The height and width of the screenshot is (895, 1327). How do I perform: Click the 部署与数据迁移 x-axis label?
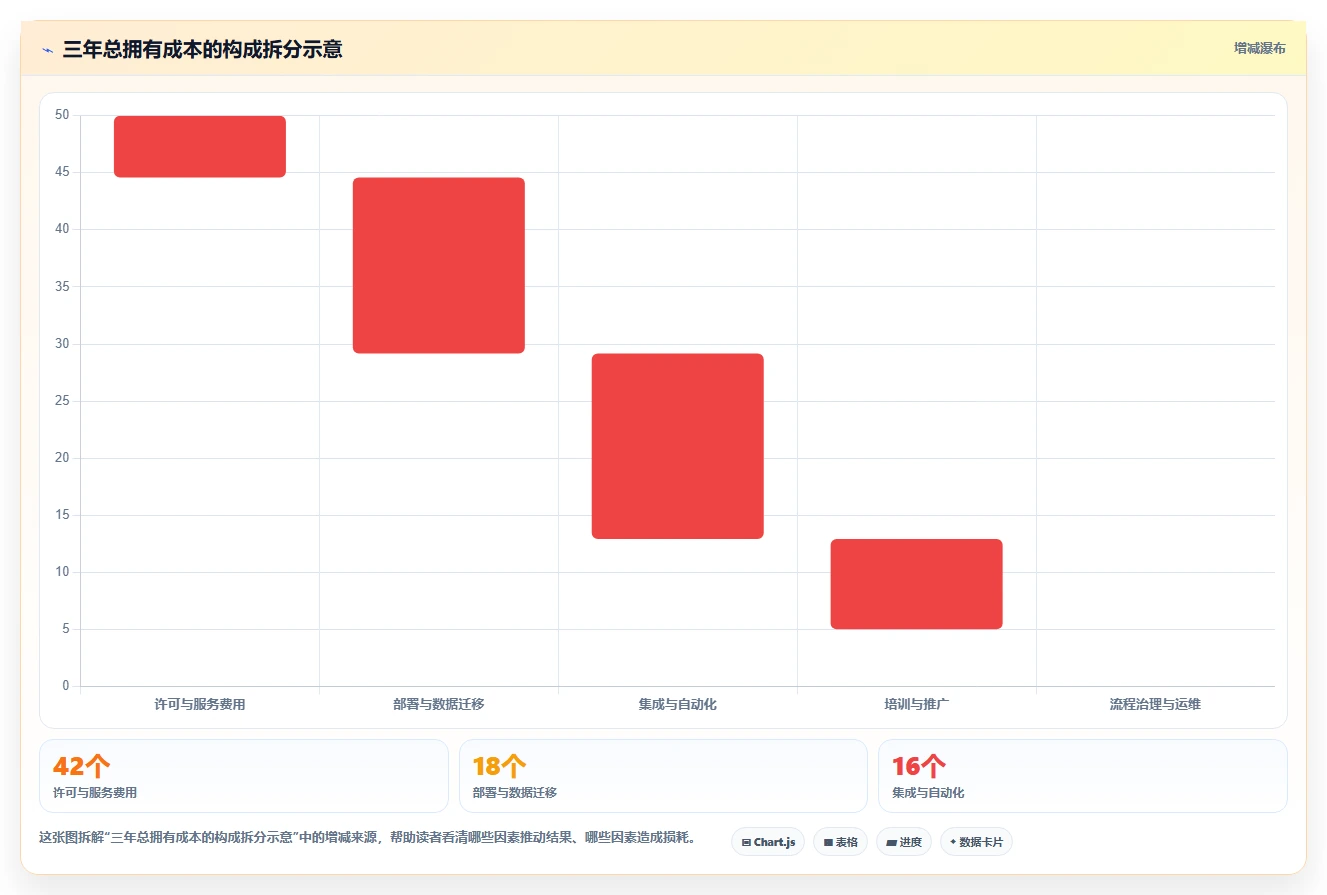439,704
